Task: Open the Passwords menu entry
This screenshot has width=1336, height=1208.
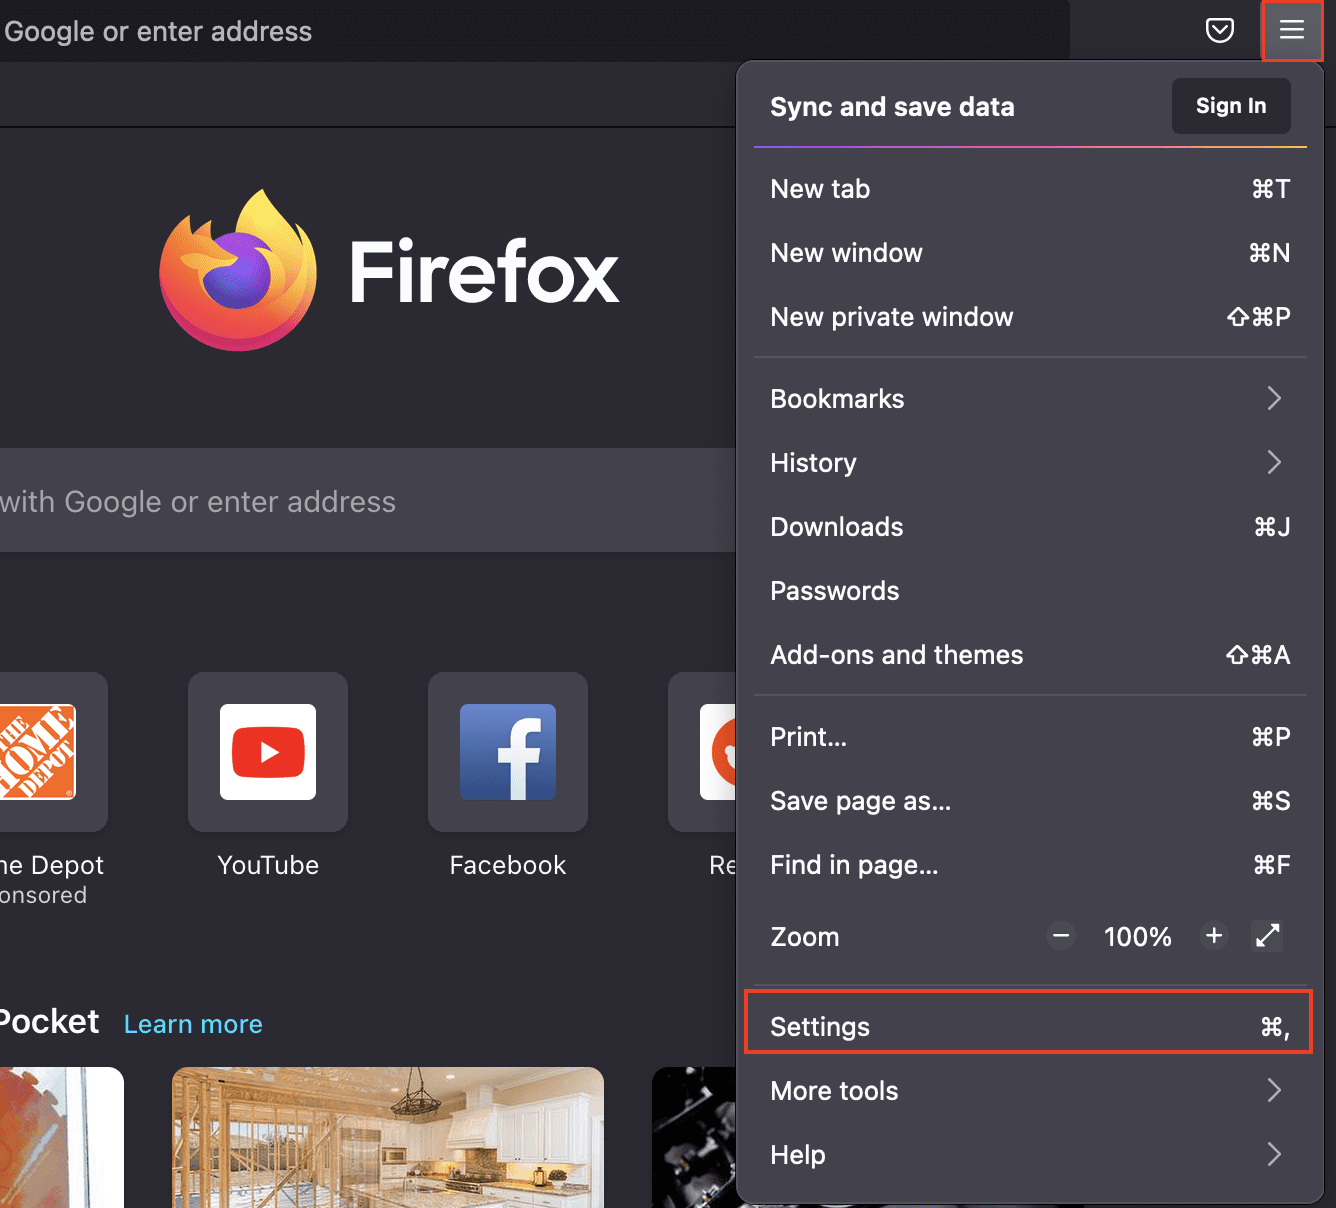Action: coord(1028,591)
